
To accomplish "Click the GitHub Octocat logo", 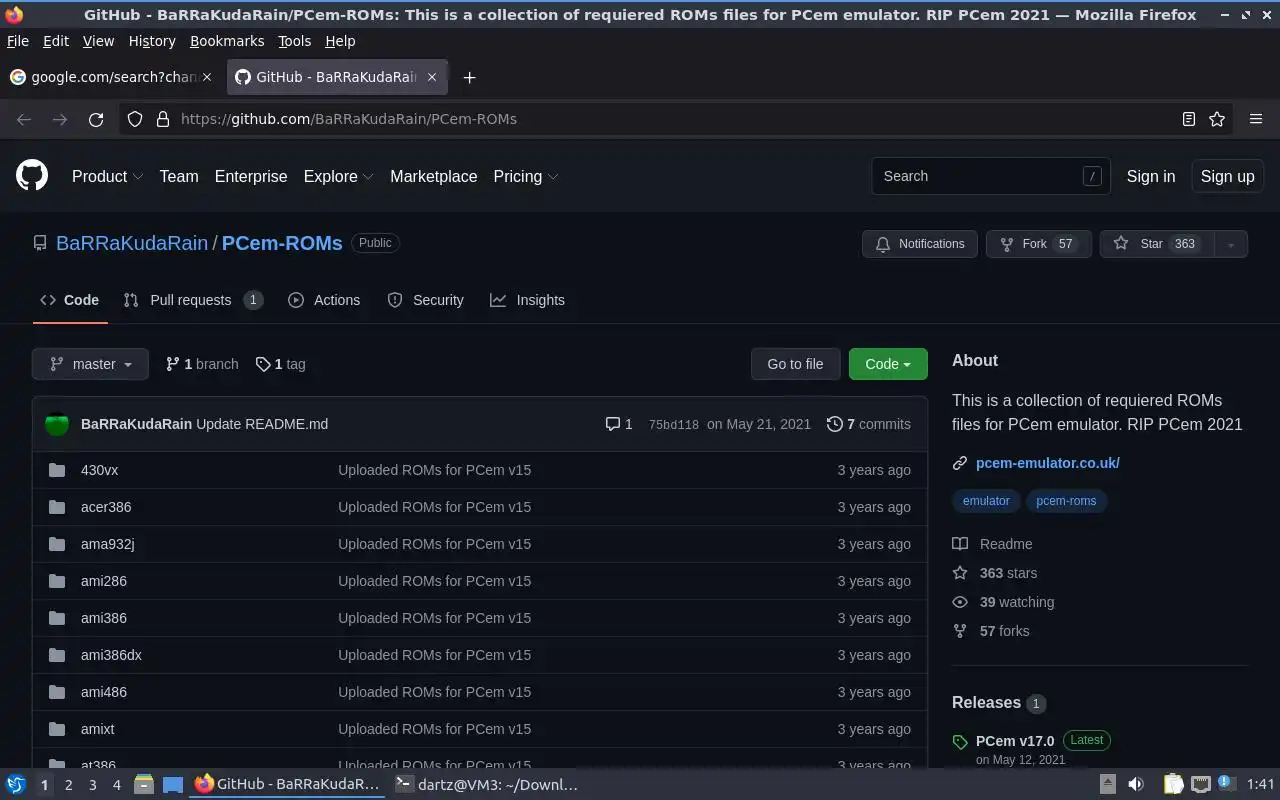I will [32, 176].
